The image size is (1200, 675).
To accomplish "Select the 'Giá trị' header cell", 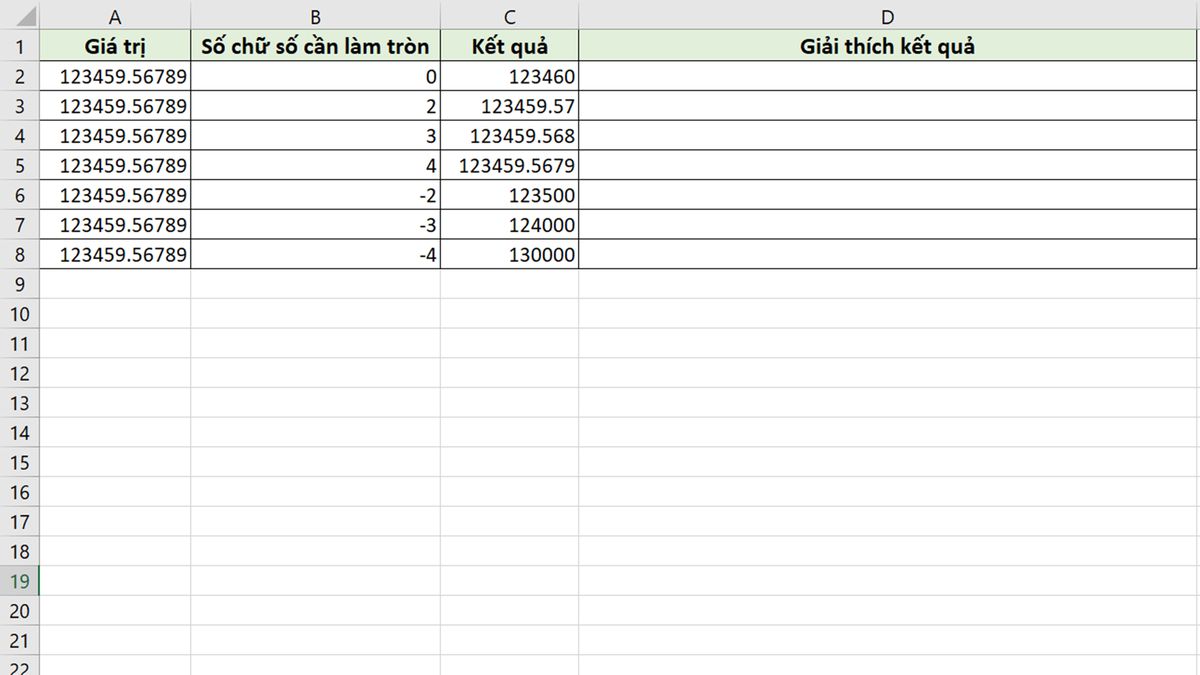I will pyautogui.click(x=115, y=46).
